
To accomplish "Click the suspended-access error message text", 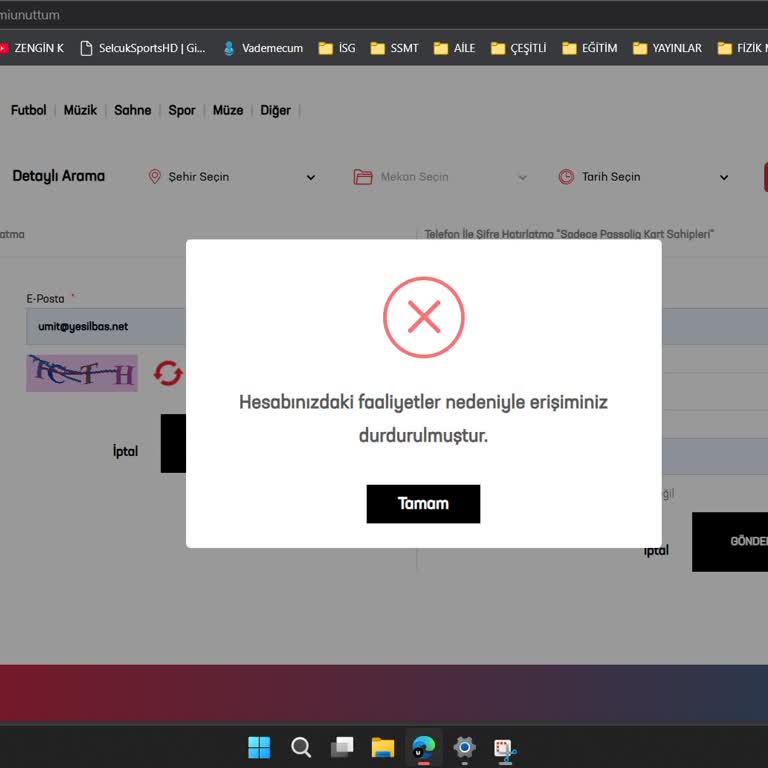I will click(x=423, y=418).
